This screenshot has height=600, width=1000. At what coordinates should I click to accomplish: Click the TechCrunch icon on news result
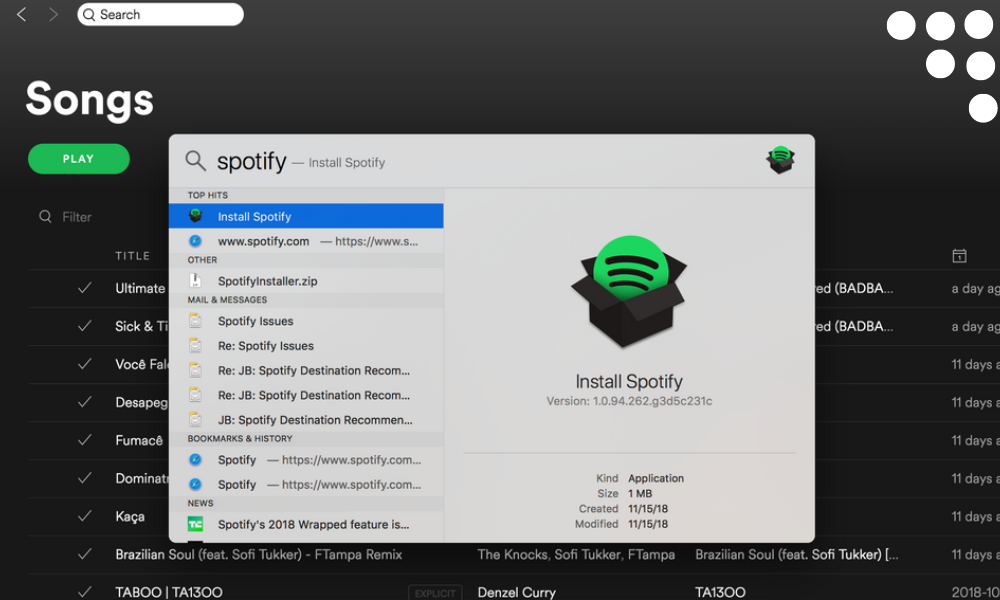coord(195,524)
